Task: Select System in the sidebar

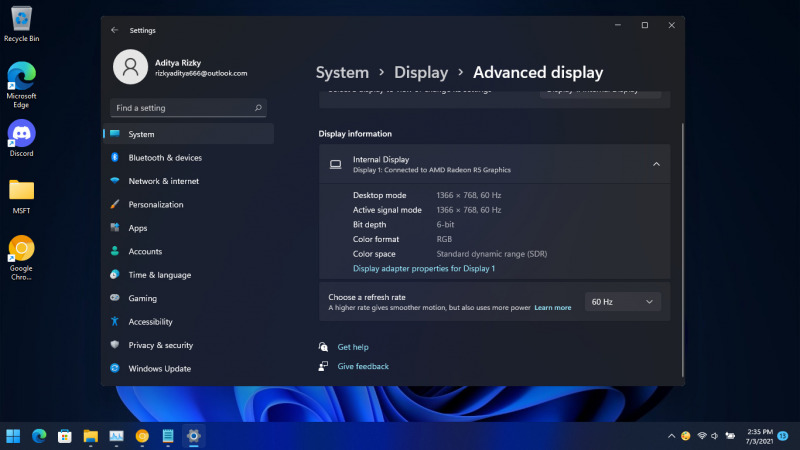Action: click(189, 134)
